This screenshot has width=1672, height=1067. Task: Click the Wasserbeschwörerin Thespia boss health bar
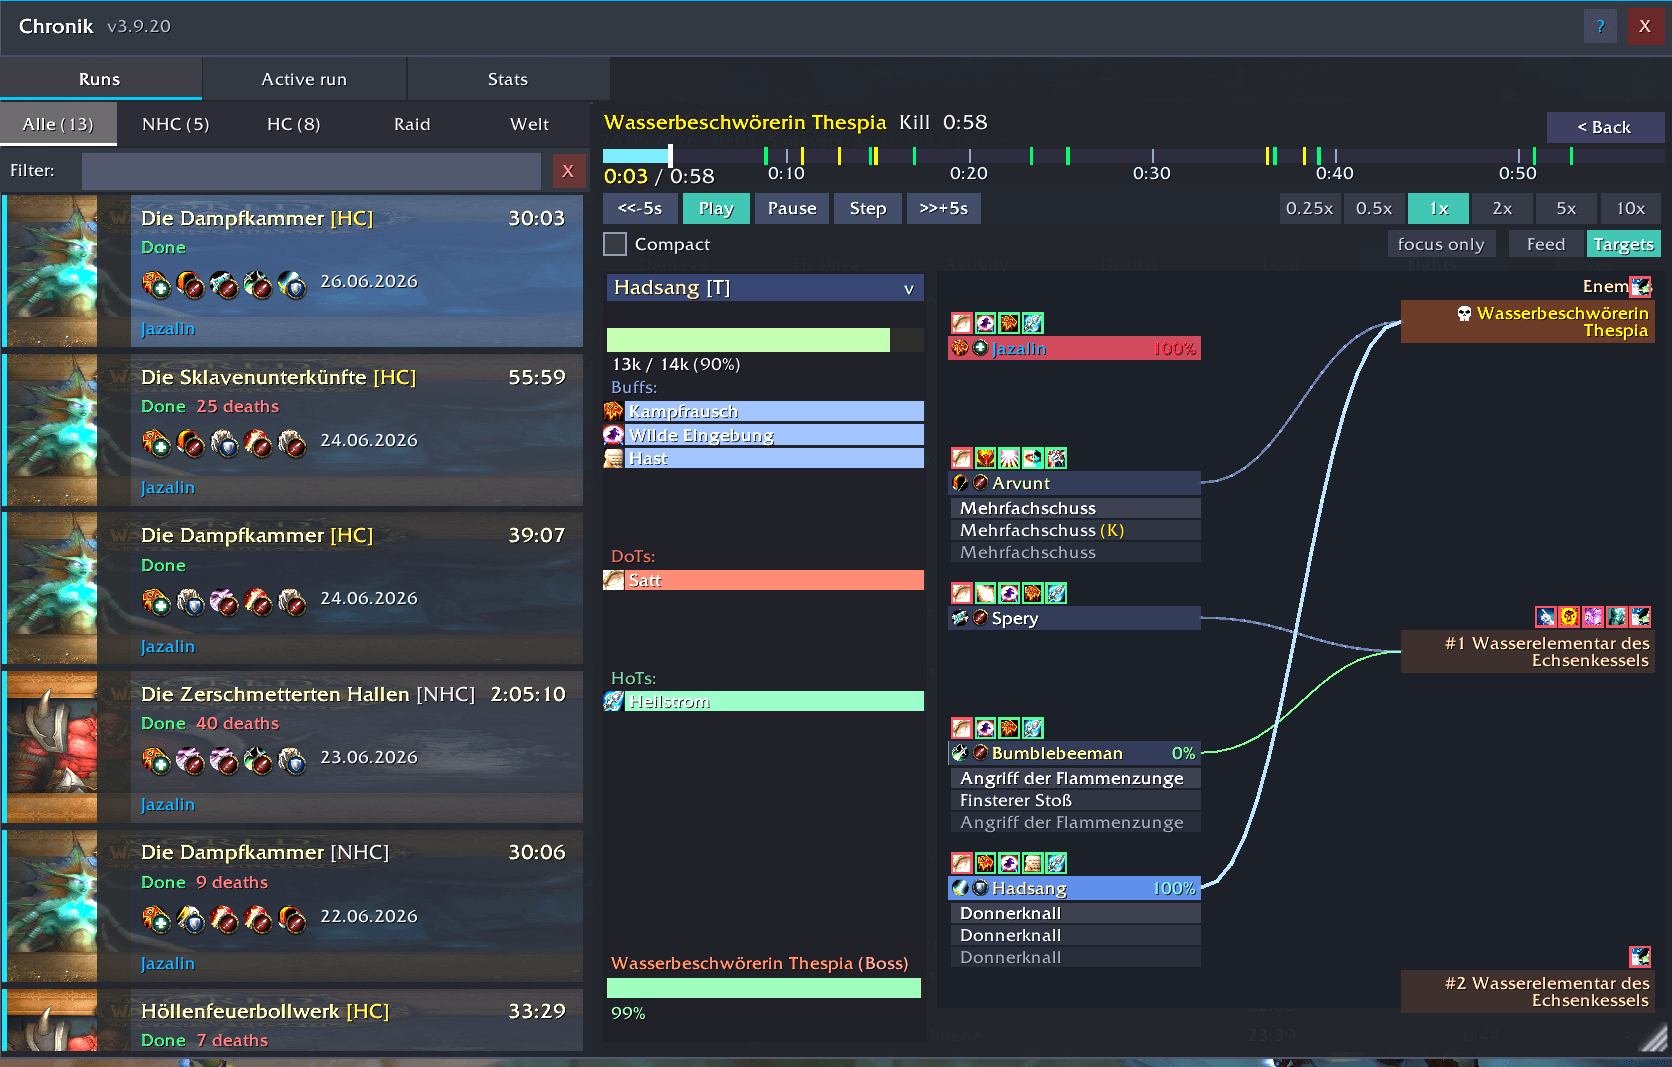click(x=764, y=988)
